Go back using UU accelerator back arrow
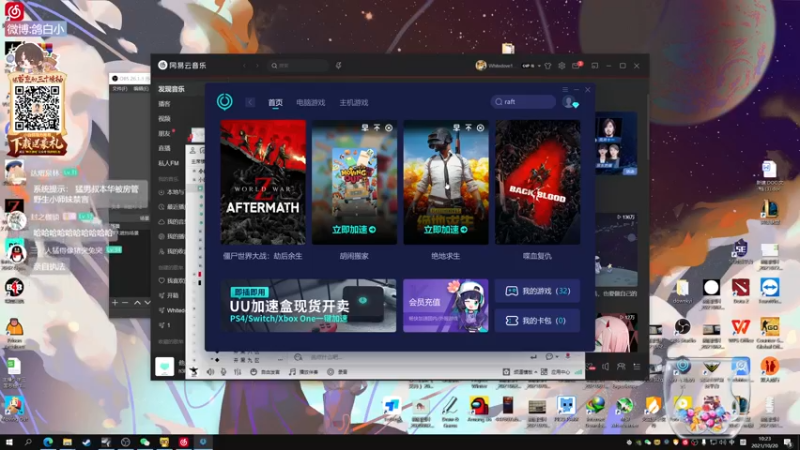 [250, 102]
